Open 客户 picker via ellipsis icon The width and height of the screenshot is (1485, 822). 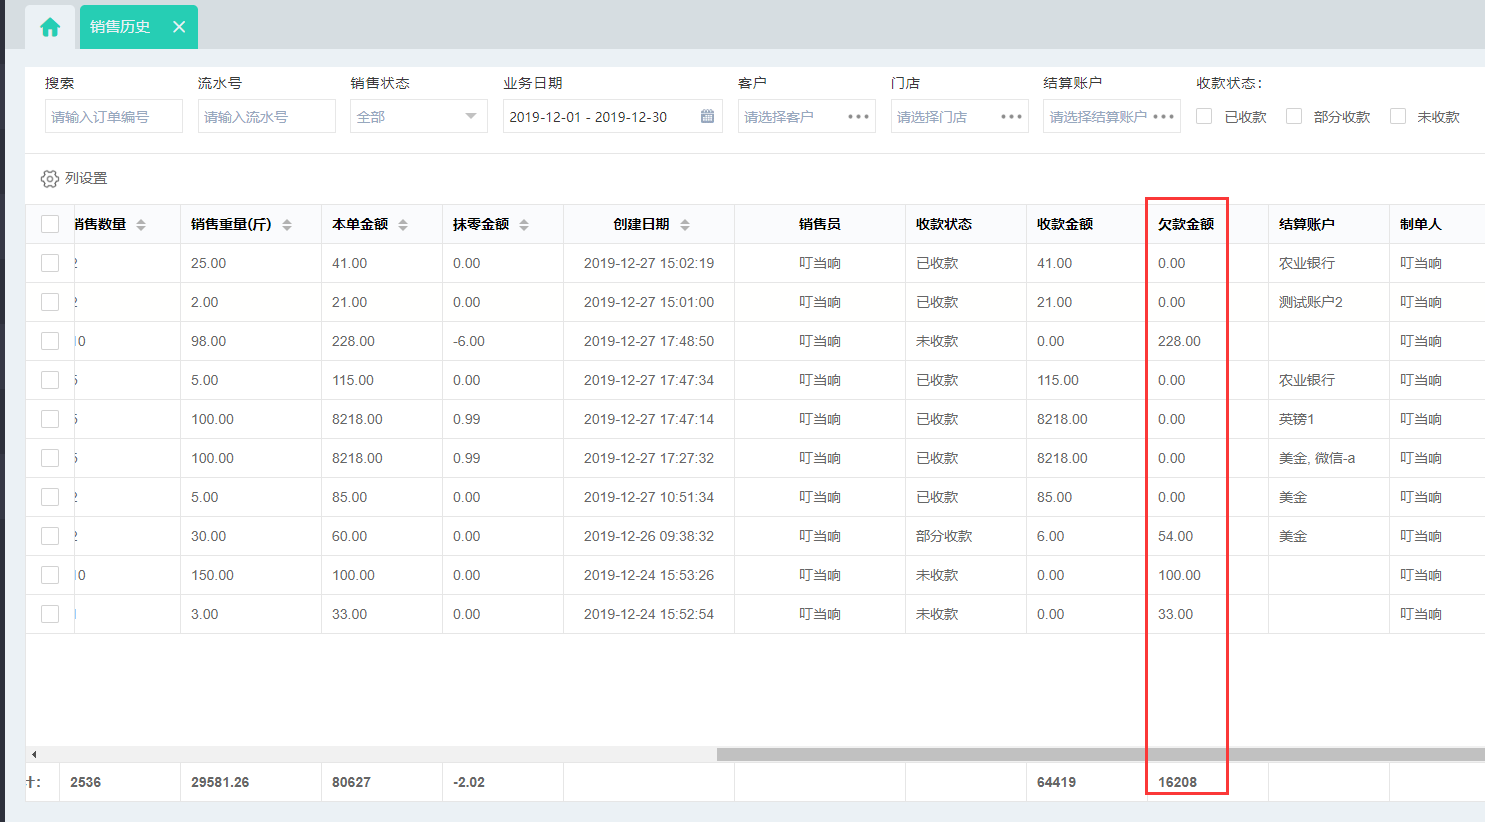858,117
